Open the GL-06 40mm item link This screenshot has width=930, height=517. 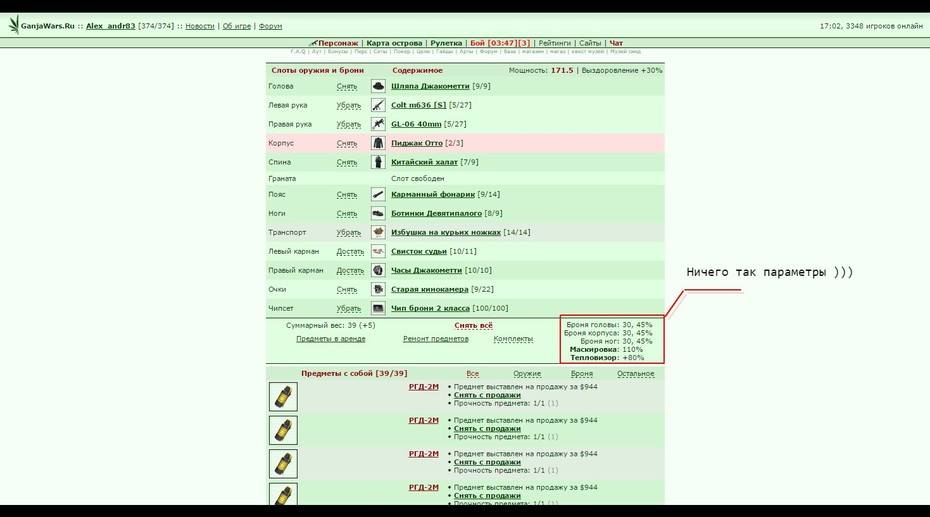pos(416,124)
